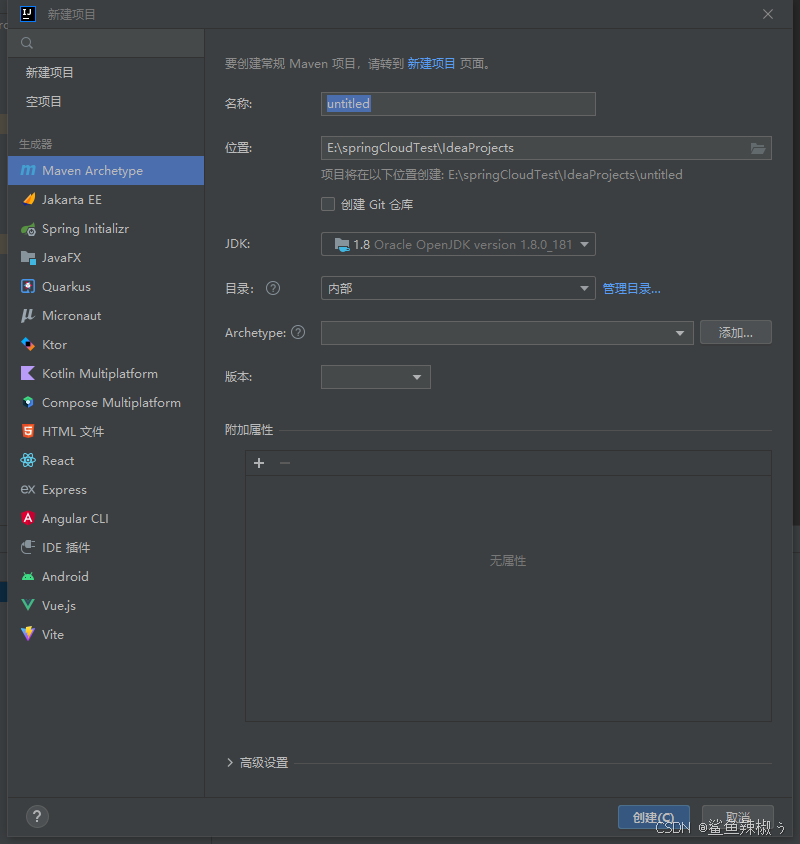This screenshot has width=800, height=844.
Task: Select the Kotlin Multiplatform icon
Action: coord(28,374)
